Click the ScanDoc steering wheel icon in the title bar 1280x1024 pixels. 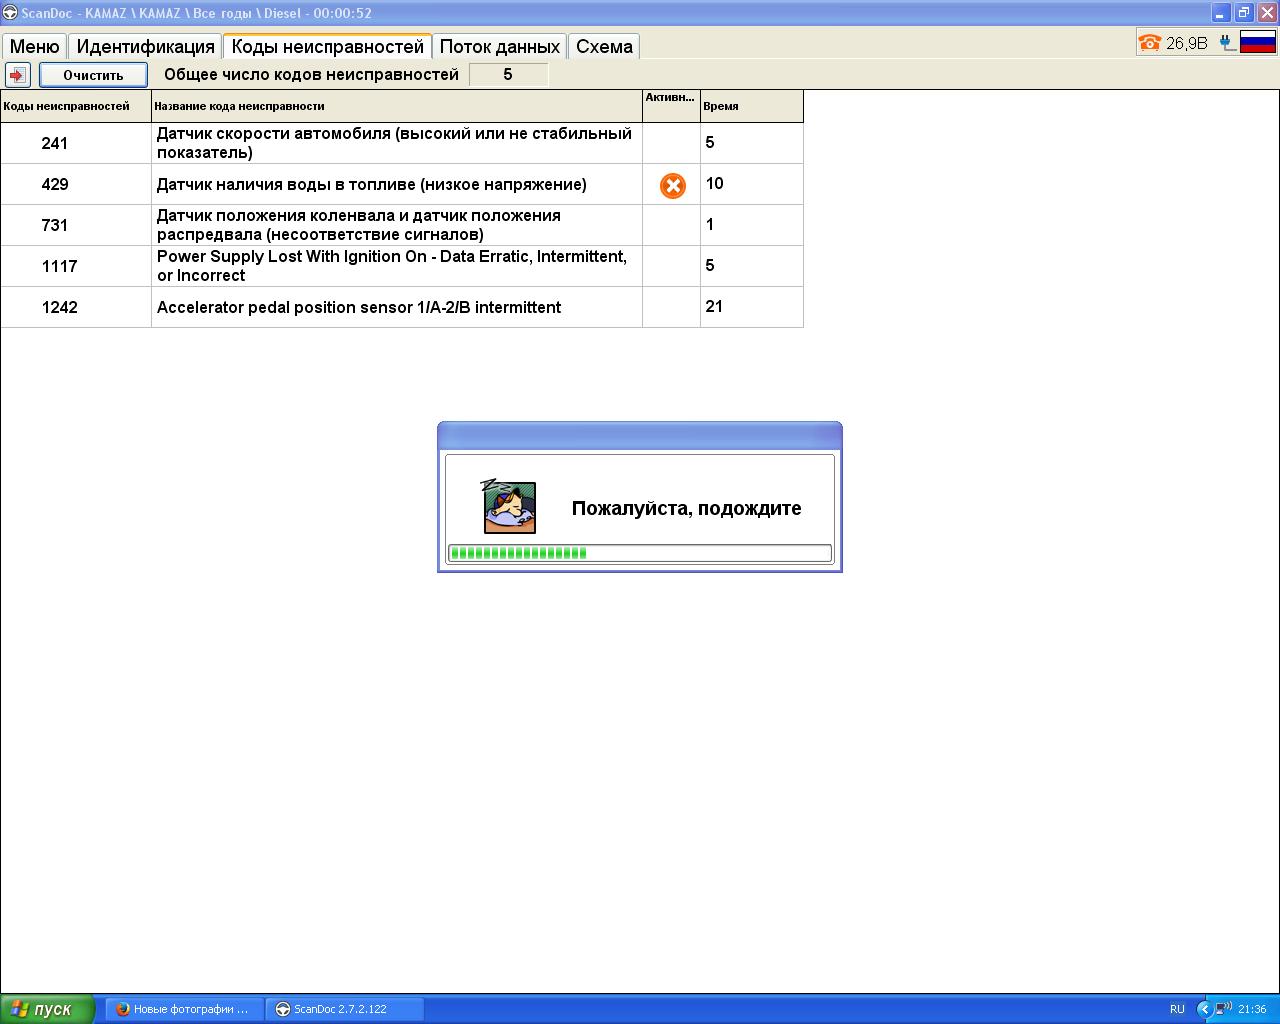pos(10,13)
